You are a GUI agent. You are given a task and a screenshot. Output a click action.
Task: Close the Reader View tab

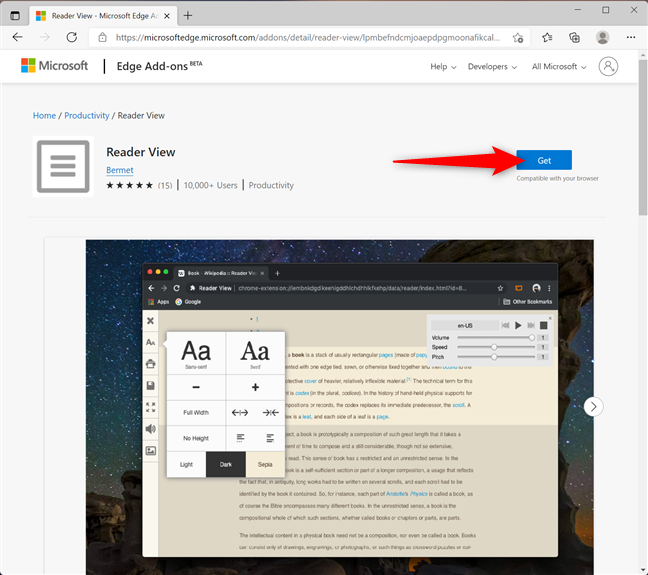point(167,16)
